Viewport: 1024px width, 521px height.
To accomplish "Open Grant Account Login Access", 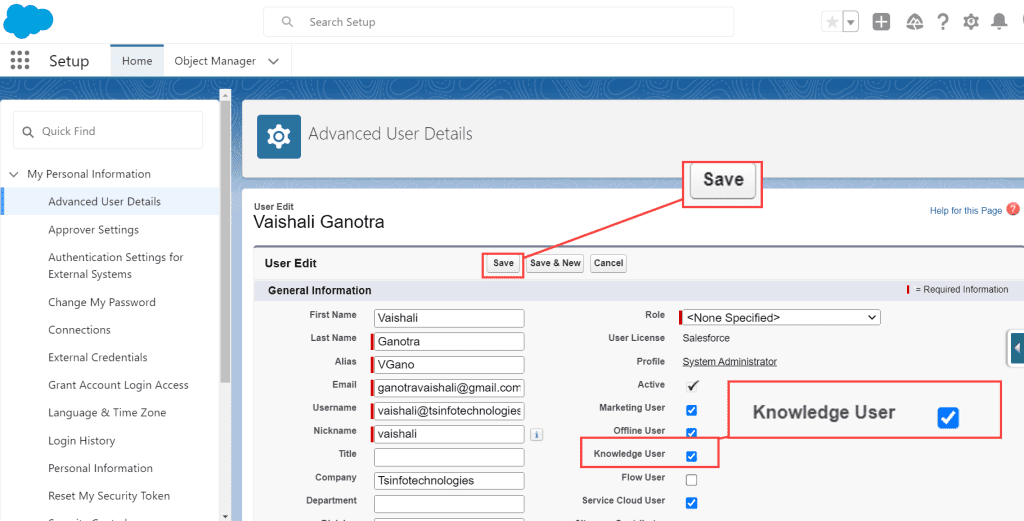I will click(x=118, y=385).
